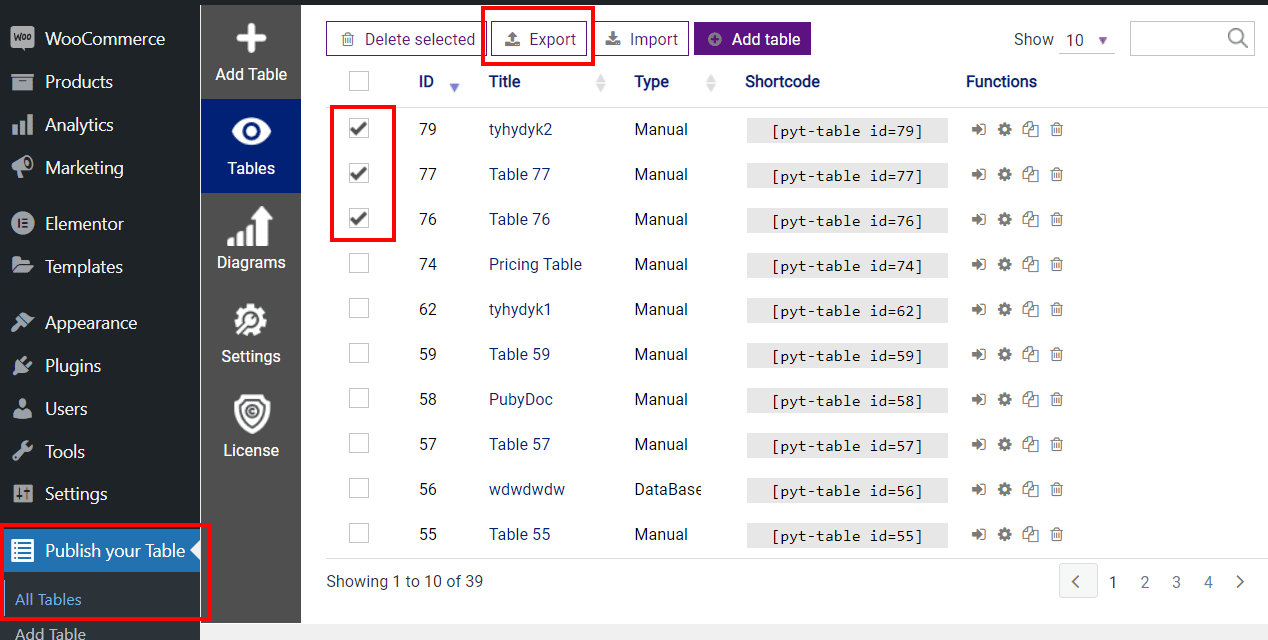
Task: Open preview of the PubyDoc table
Action: pos(978,399)
